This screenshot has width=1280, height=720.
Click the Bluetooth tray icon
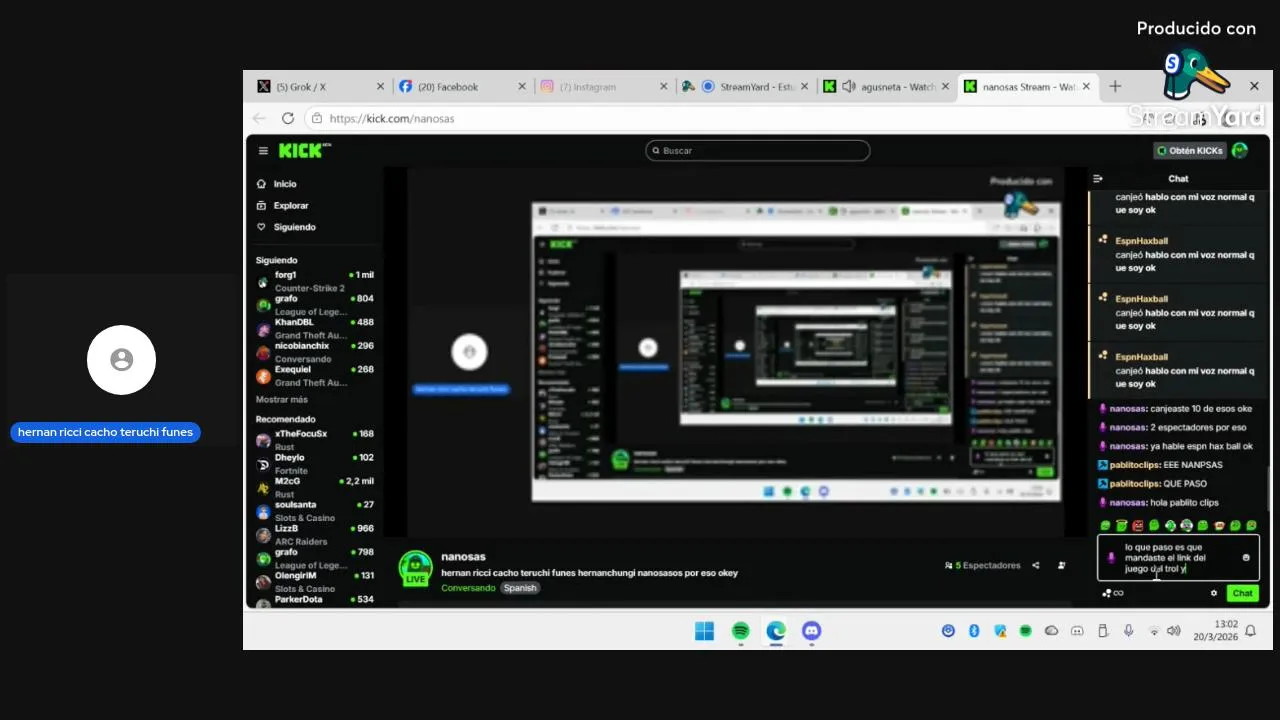pos(974,631)
